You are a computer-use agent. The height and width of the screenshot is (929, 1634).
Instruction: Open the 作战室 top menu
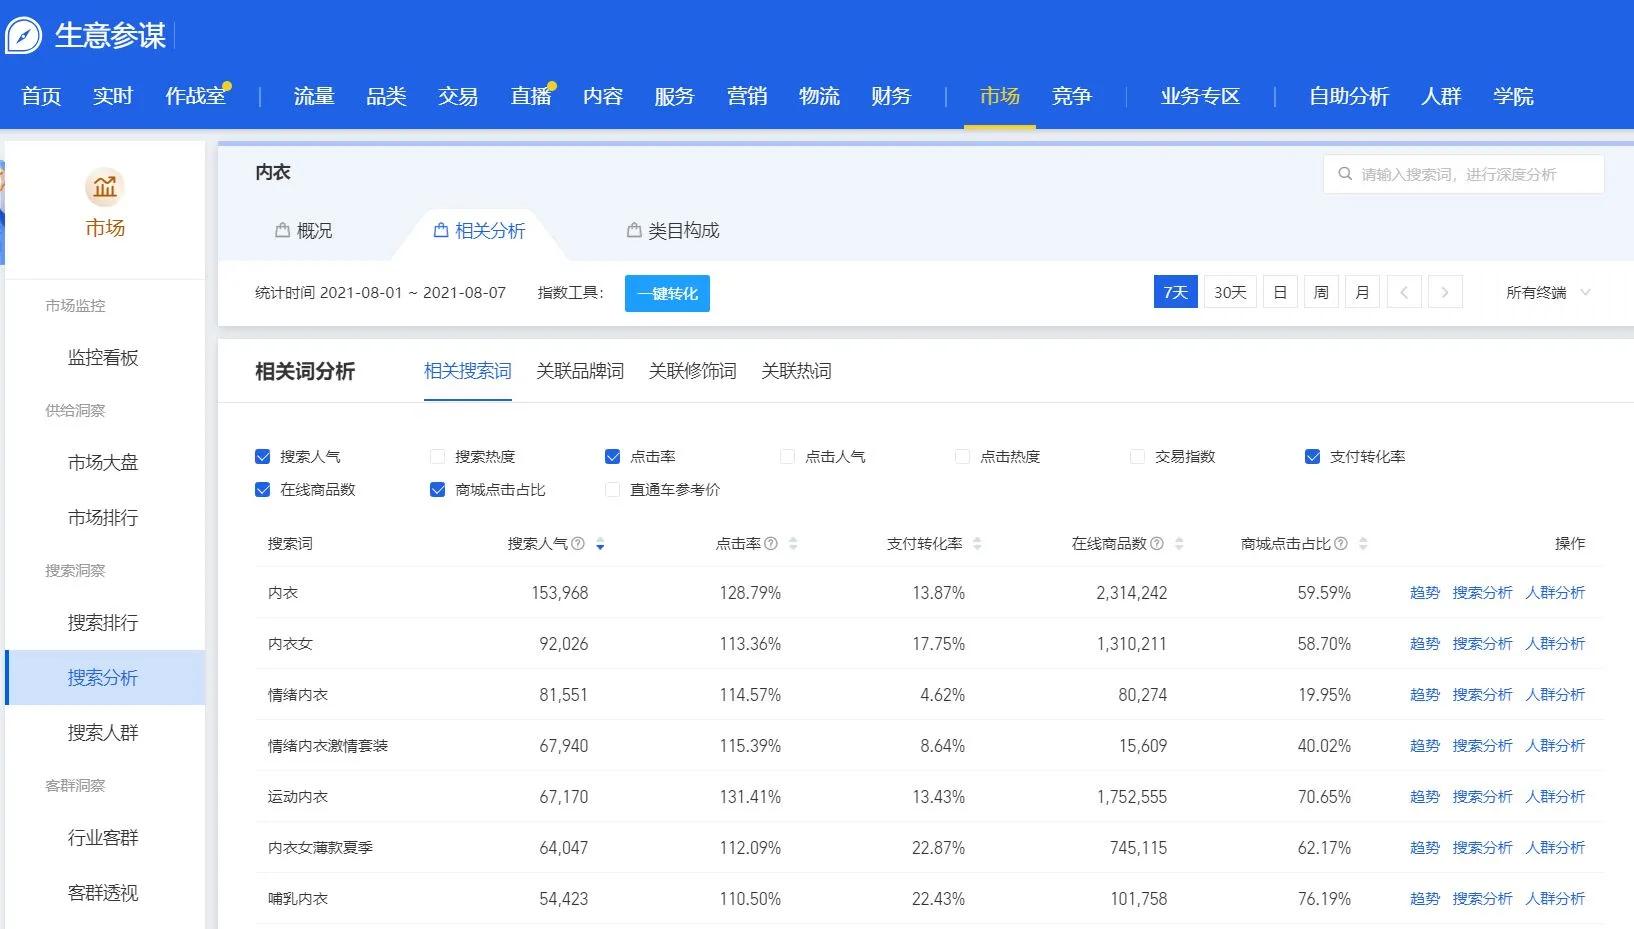195,96
